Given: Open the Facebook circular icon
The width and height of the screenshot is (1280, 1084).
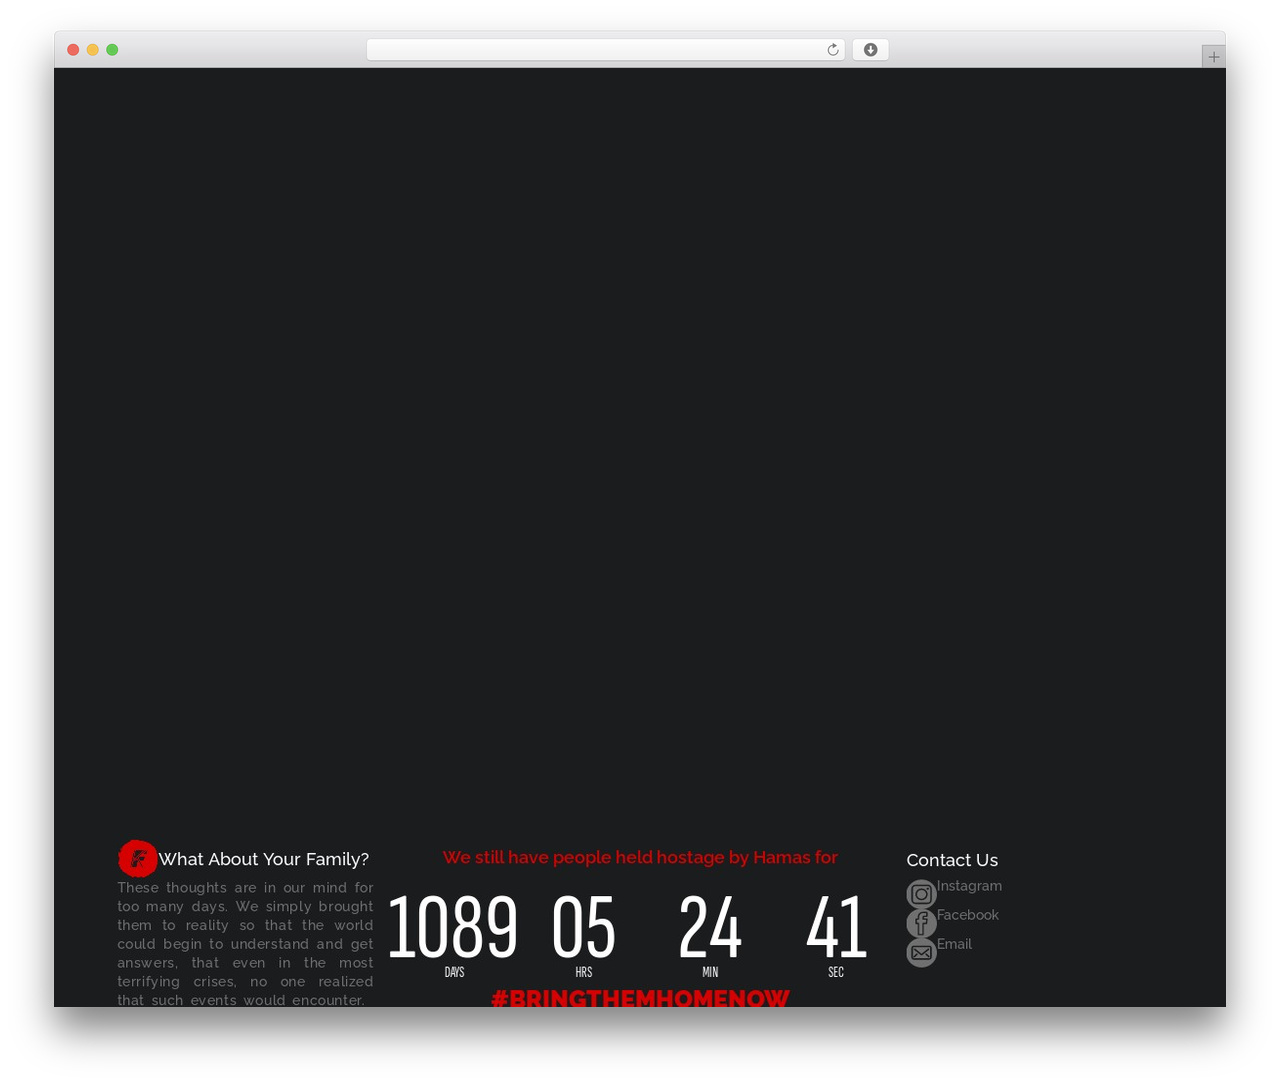Looking at the screenshot, I should click(x=921, y=923).
